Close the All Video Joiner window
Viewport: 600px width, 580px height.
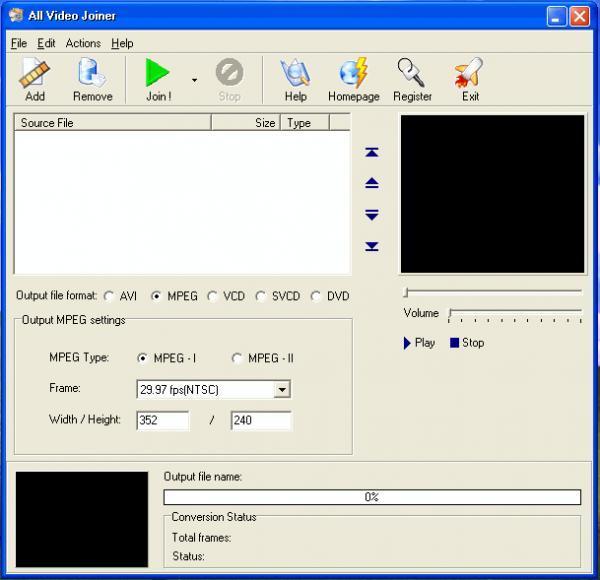point(579,16)
